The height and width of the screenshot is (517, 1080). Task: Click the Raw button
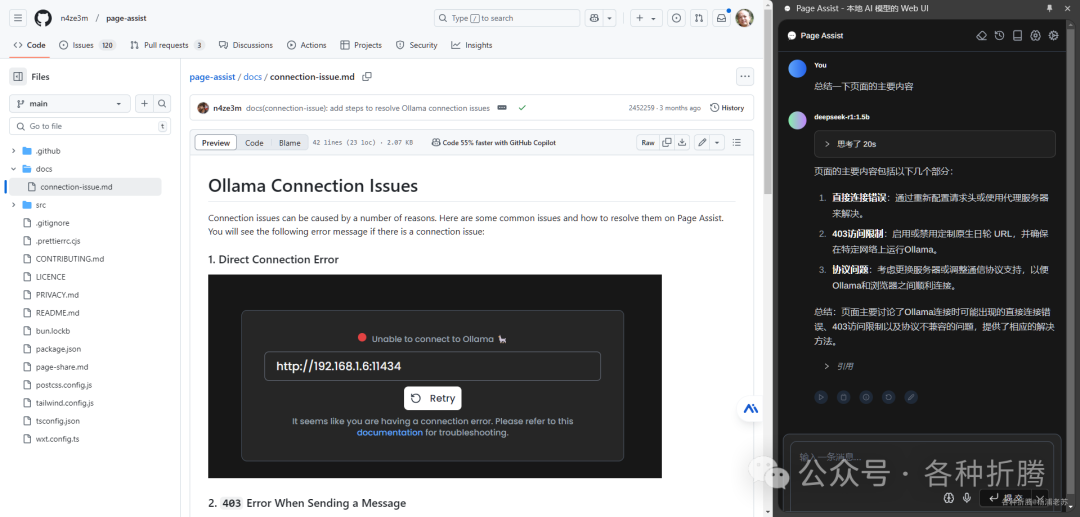(x=647, y=143)
